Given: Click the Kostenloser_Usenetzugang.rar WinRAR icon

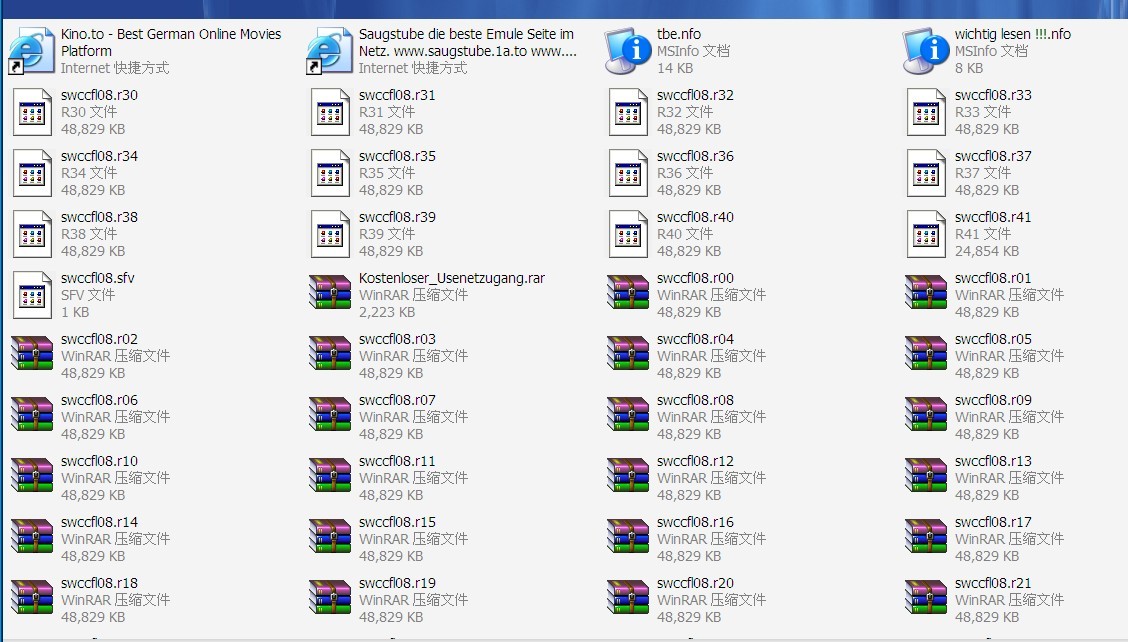Looking at the screenshot, I should (330, 295).
